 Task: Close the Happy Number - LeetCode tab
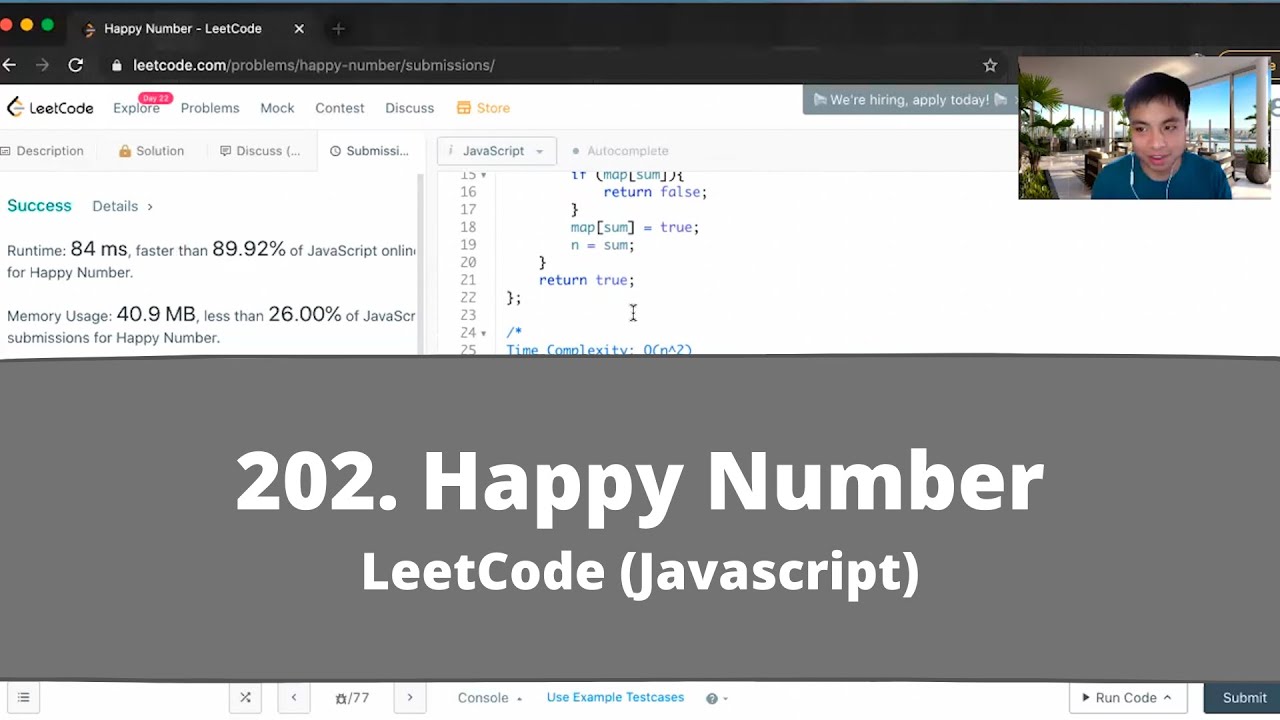pyautogui.click(x=299, y=29)
